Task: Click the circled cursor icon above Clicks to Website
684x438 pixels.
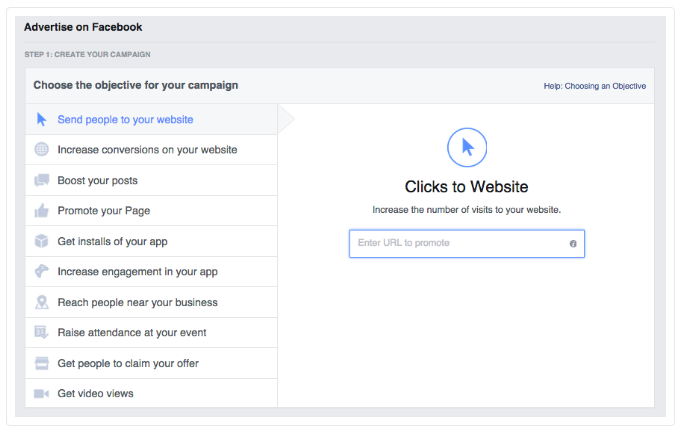Action: [x=467, y=147]
